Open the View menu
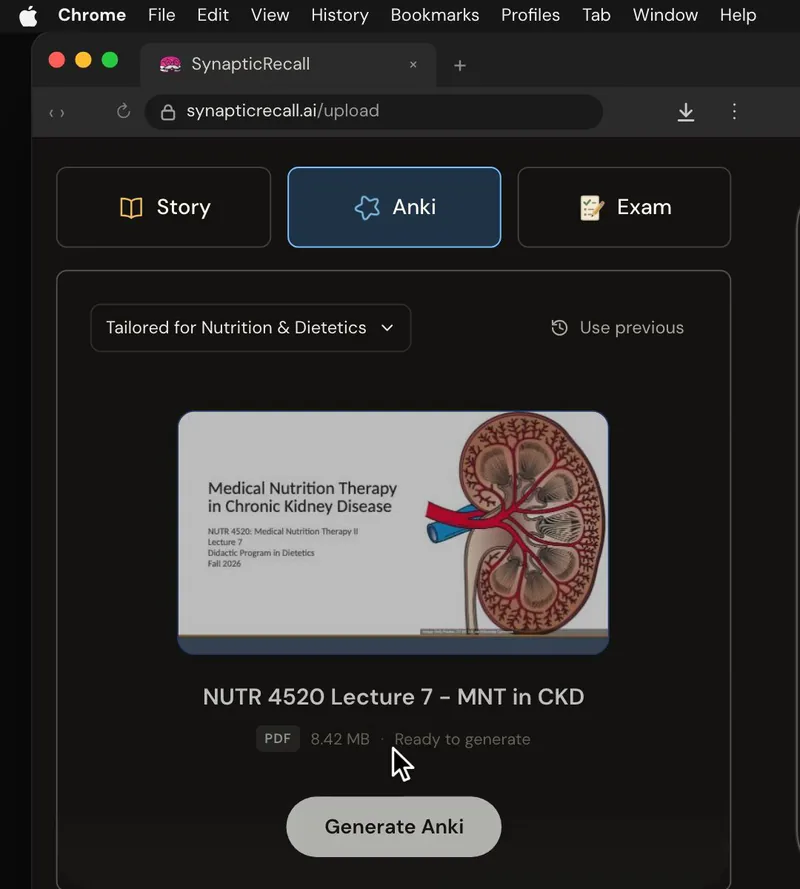Image resolution: width=800 pixels, height=889 pixels. pos(270,15)
